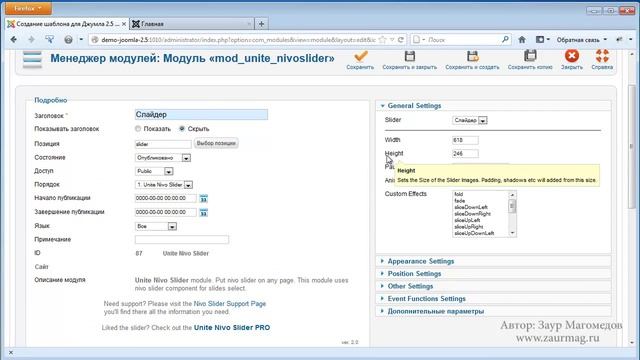This screenshot has height=360, width=640.
Task: Switch to the Создание шаблона для Джумла tab
Action: [x=67, y=24]
